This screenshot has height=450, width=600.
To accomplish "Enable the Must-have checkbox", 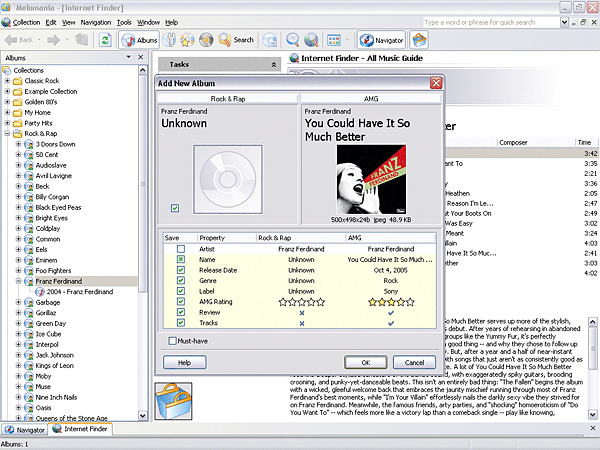I will point(173,341).
